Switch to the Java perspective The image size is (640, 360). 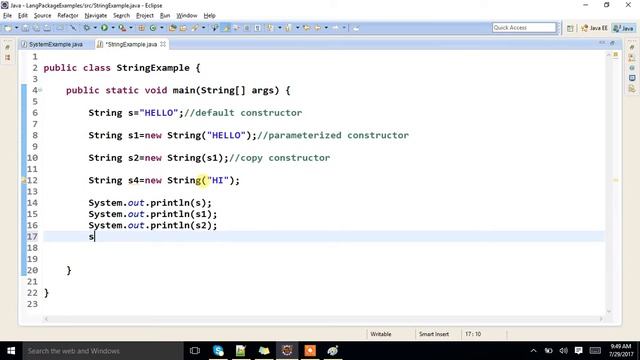coord(624,28)
